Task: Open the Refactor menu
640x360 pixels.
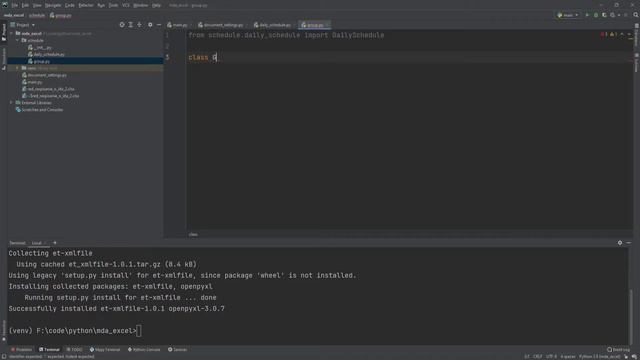Action: pyautogui.click(x=86, y=5)
